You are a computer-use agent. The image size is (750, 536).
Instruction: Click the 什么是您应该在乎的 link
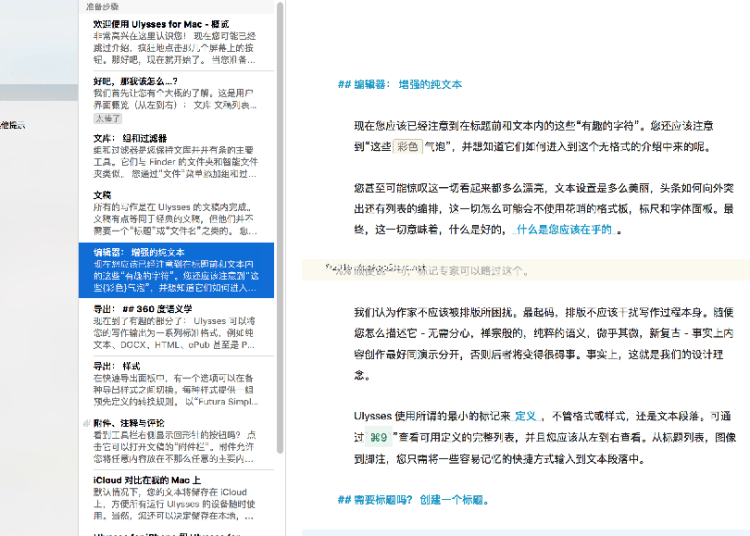(561, 230)
